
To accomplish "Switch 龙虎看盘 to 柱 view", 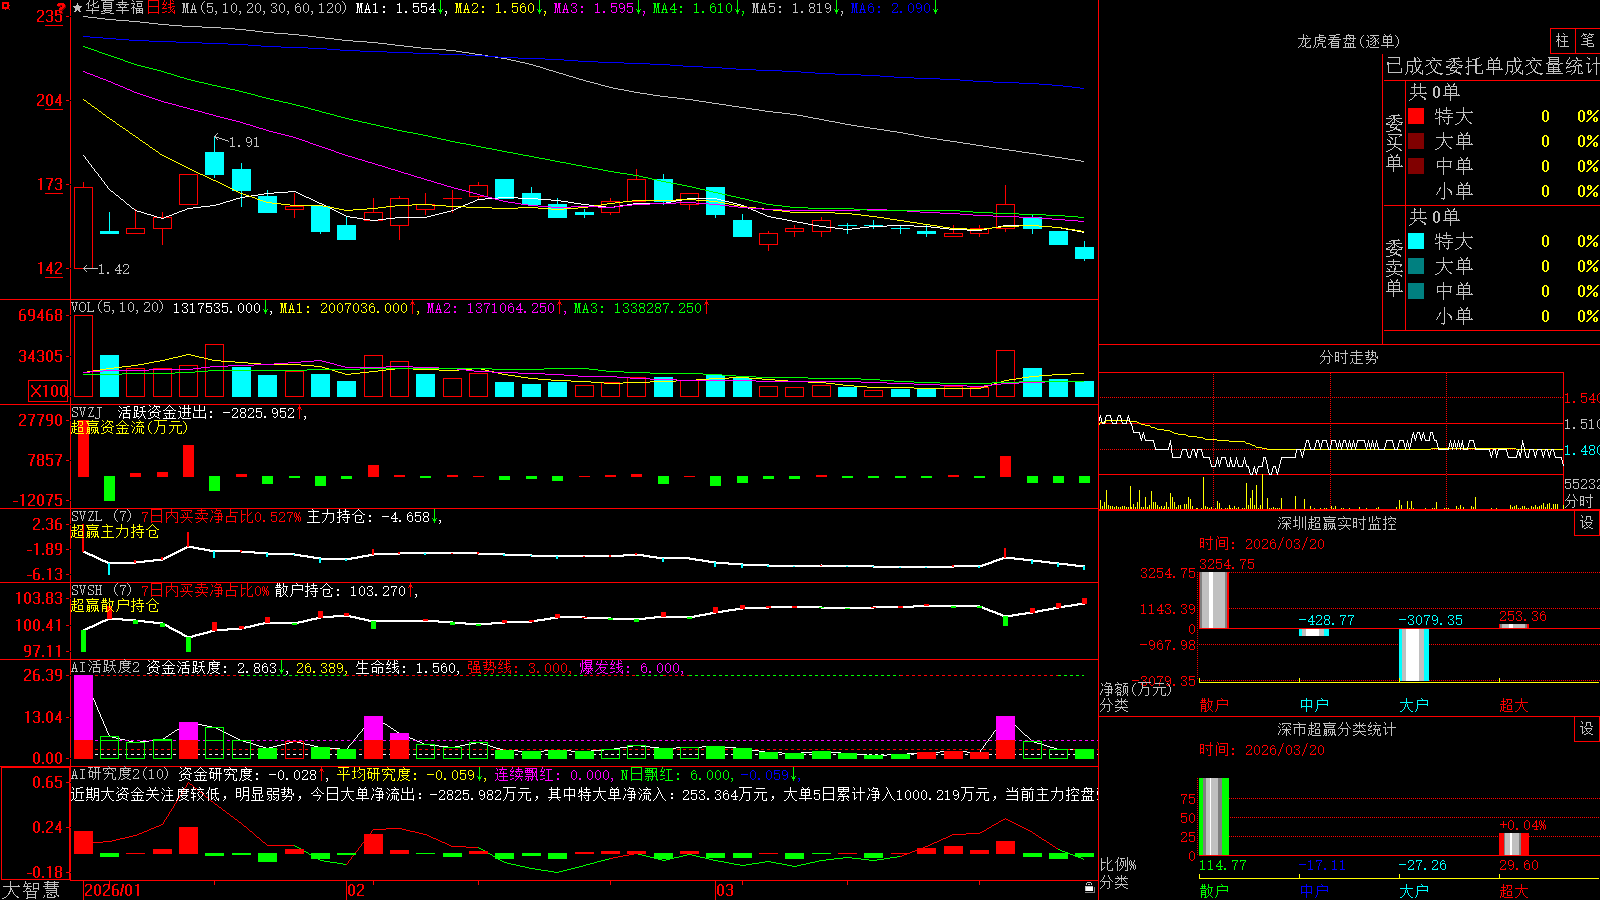I will (x=1562, y=40).
